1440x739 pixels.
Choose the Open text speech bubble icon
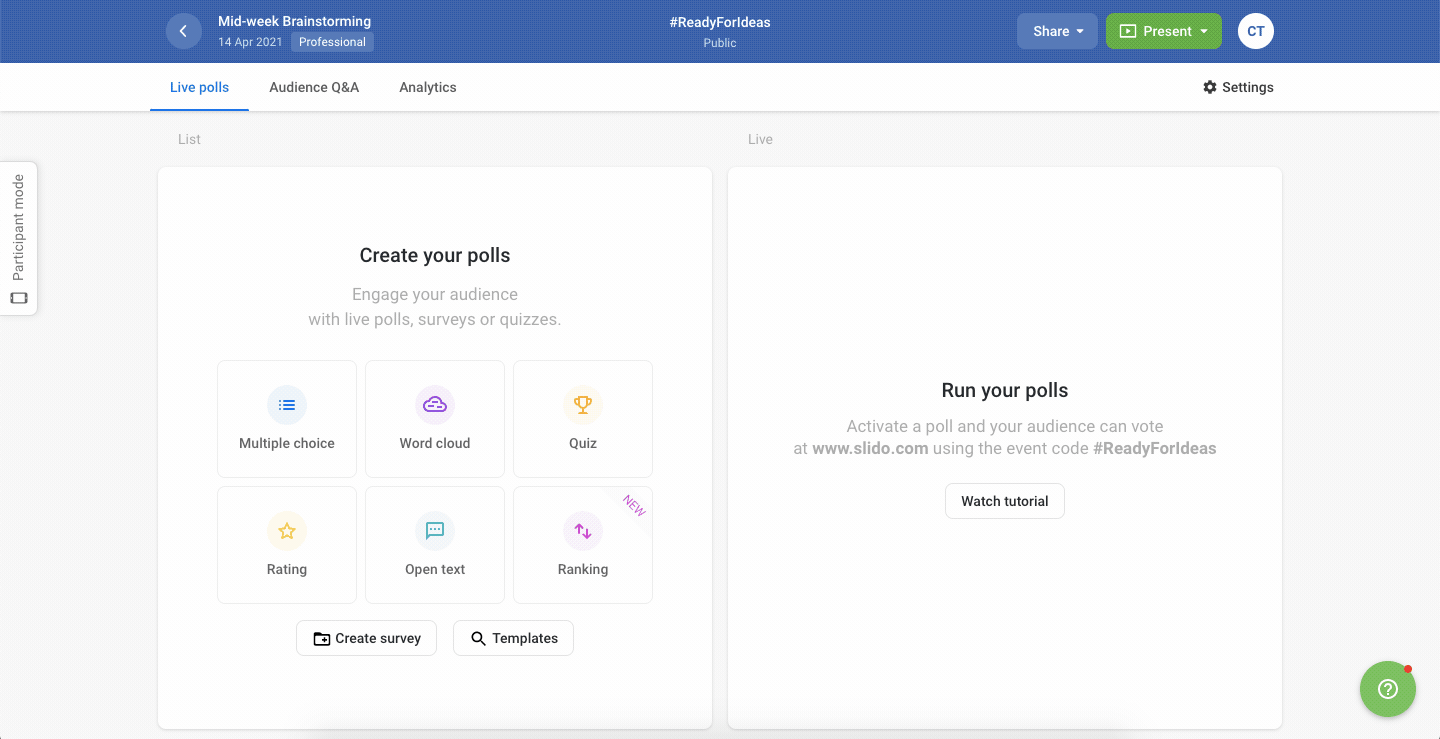click(x=435, y=531)
